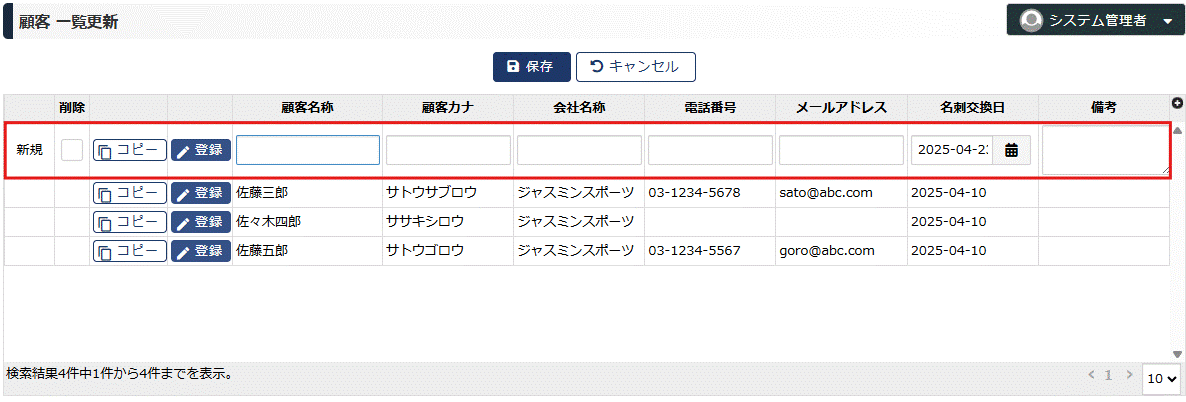Open the calendar date picker icon
1186x402 pixels.
1011,150
